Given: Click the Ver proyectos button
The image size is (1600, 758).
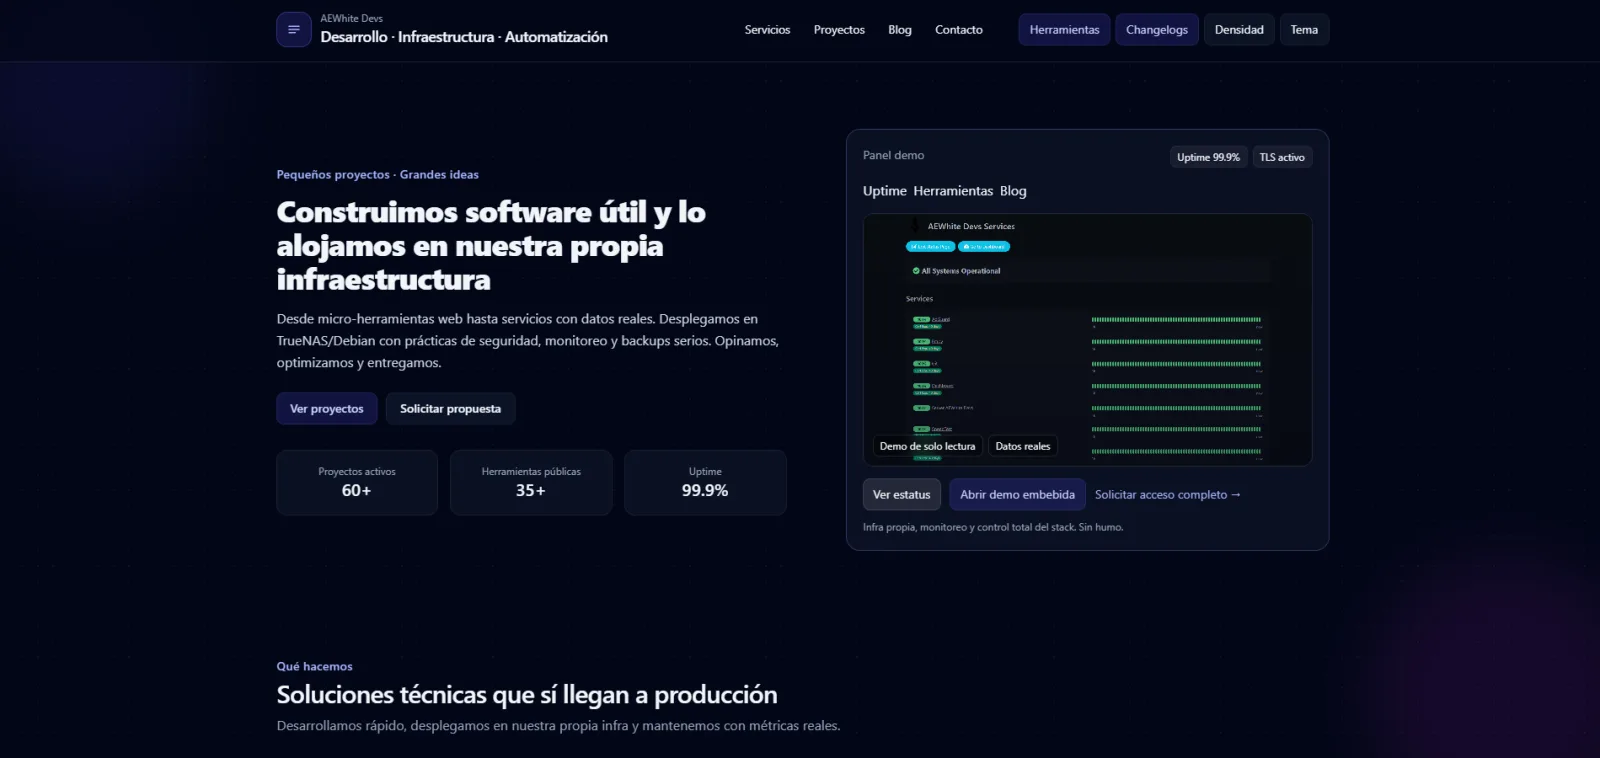Looking at the screenshot, I should point(327,409).
